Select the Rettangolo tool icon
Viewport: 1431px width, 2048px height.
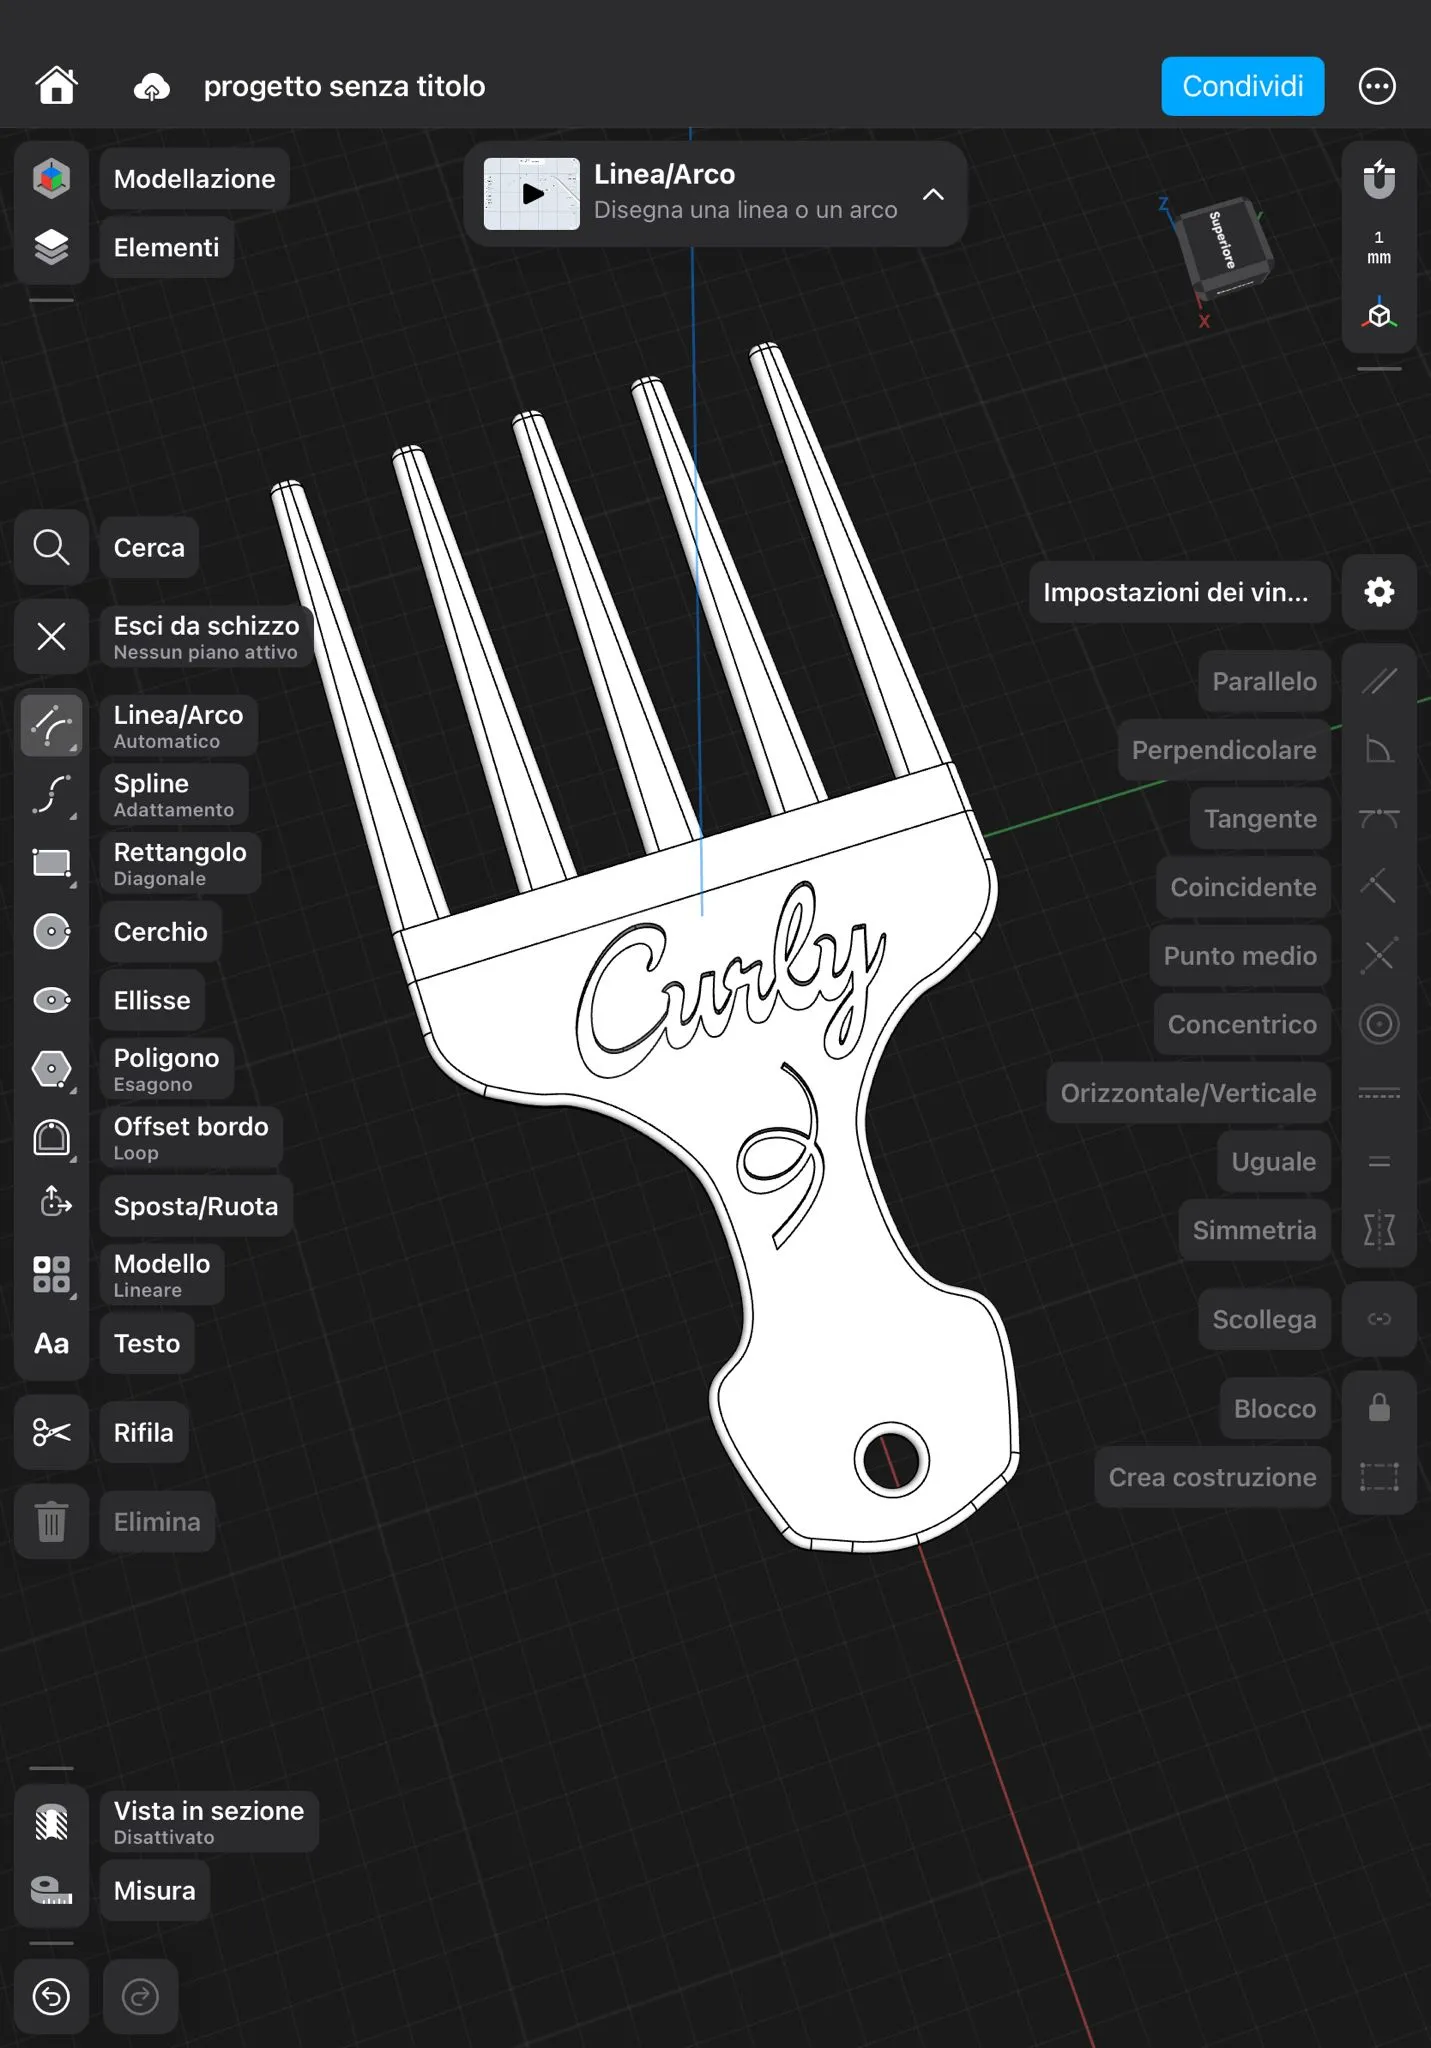tap(52, 863)
